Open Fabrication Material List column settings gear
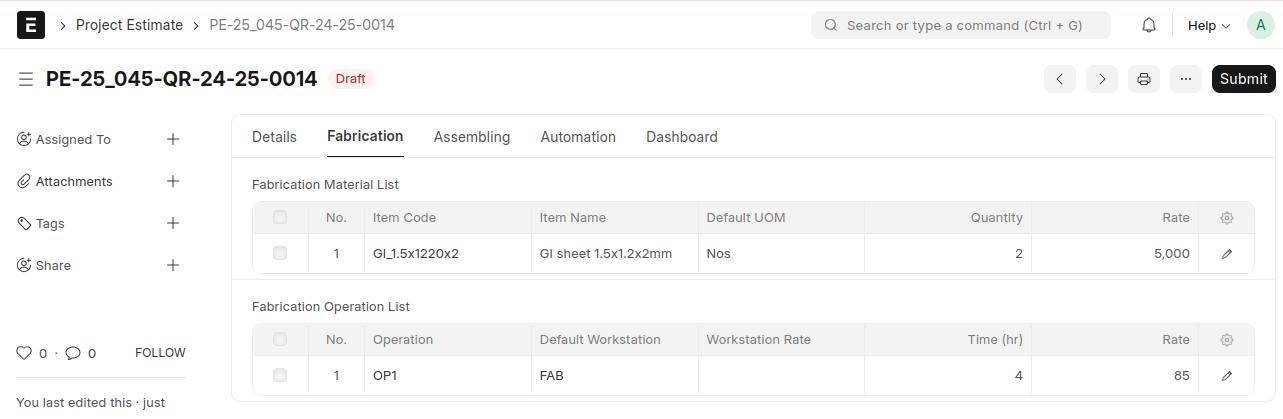This screenshot has width=1283, height=419. [x=1227, y=218]
